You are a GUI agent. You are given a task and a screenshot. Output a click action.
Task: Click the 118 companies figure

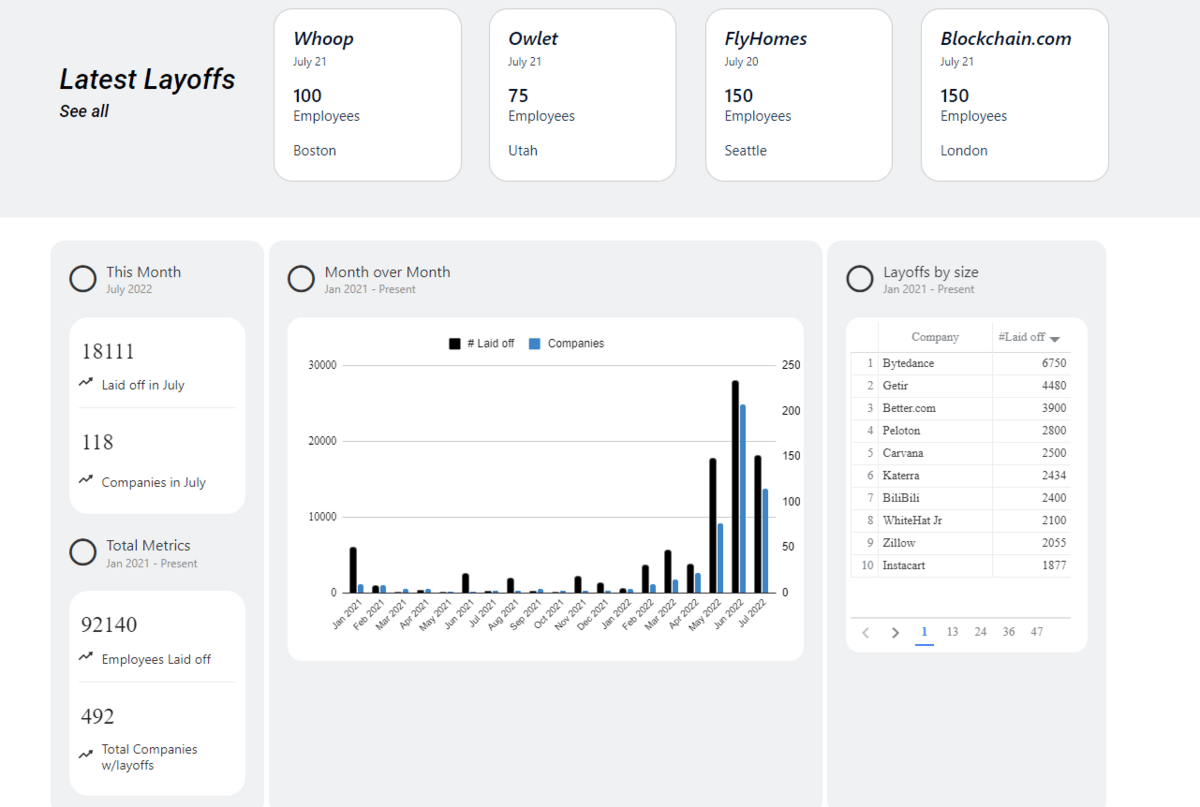pos(97,442)
